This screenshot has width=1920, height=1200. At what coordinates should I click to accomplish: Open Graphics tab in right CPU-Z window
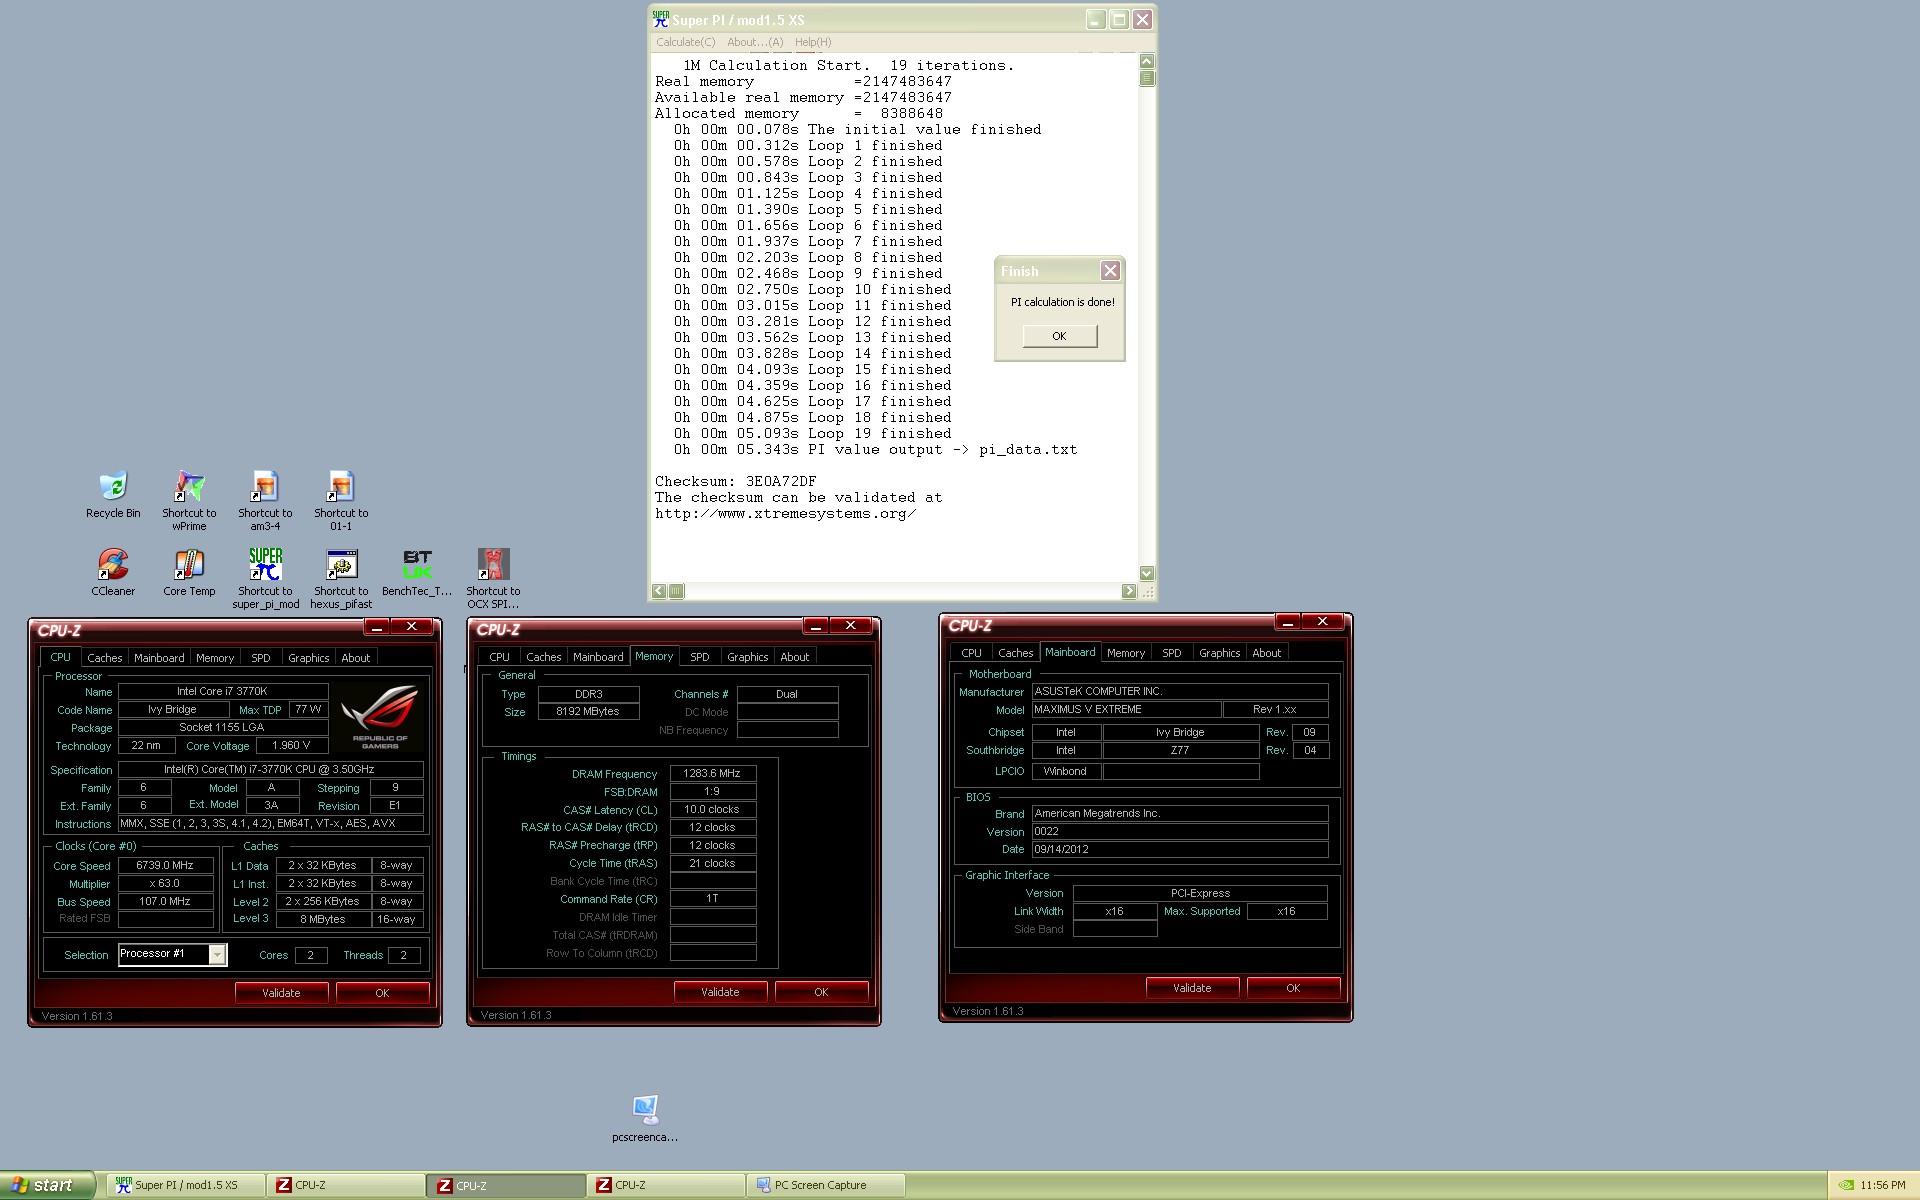pyautogui.click(x=1219, y=653)
